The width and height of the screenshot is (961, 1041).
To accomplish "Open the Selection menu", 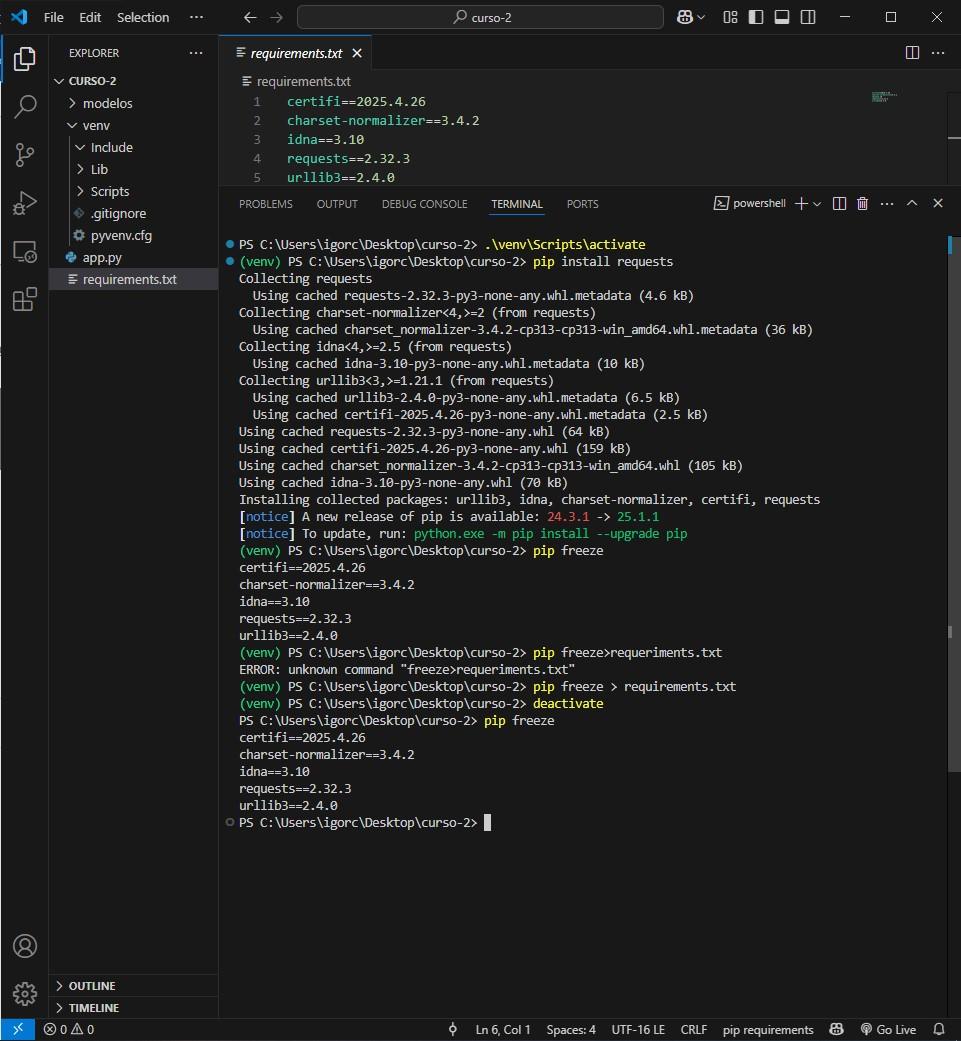I will coord(143,17).
